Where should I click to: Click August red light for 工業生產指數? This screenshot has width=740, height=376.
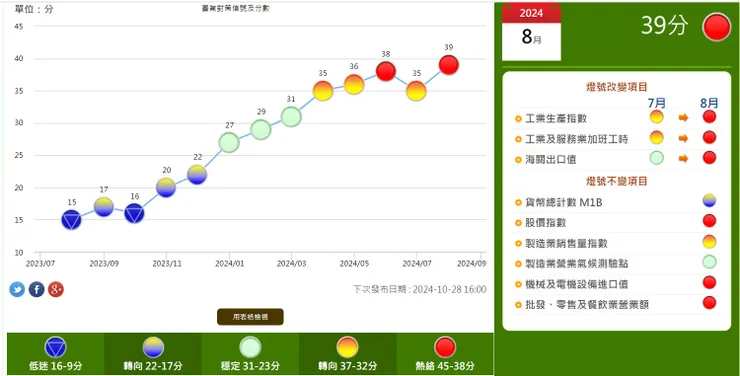pos(709,117)
